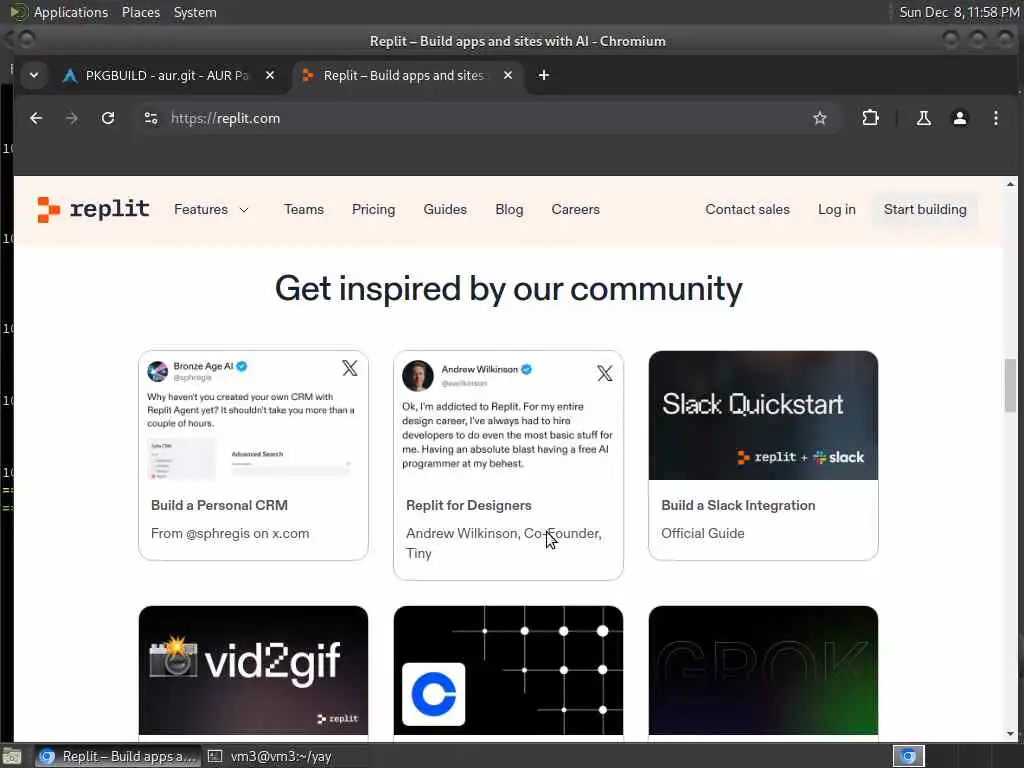The width and height of the screenshot is (1024, 768).
Task: Switch to the PKGBUILD aur.git tab
Action: tap(167, 75)
